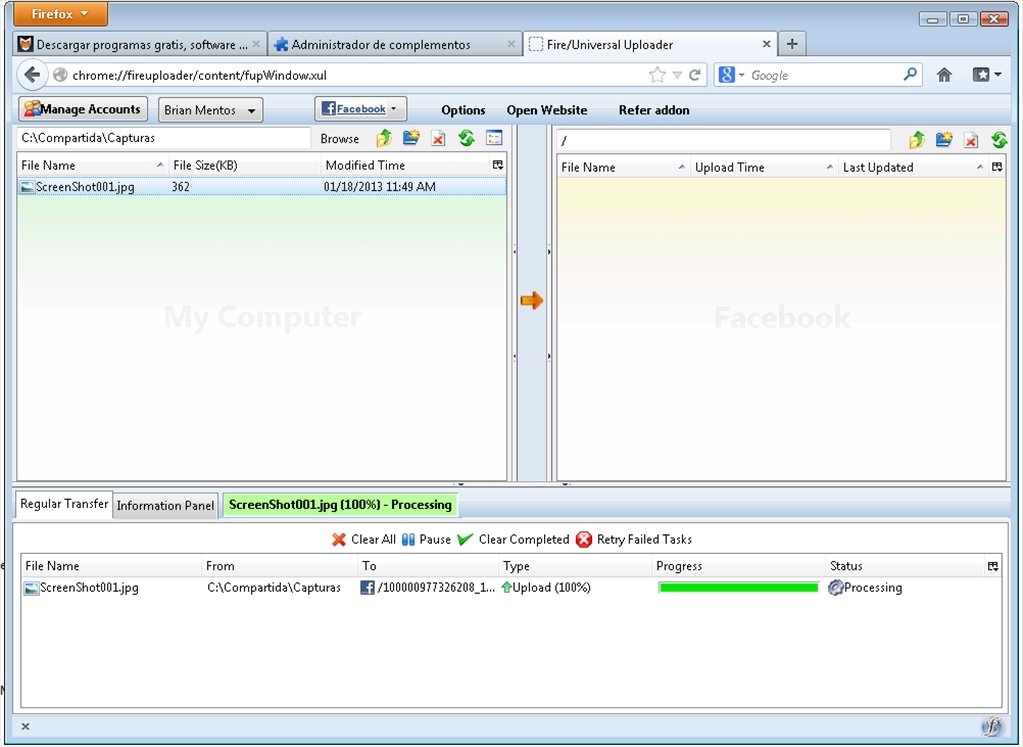Pause the transfers
The width and height of the screenshot is (1023, 747).
427,540
